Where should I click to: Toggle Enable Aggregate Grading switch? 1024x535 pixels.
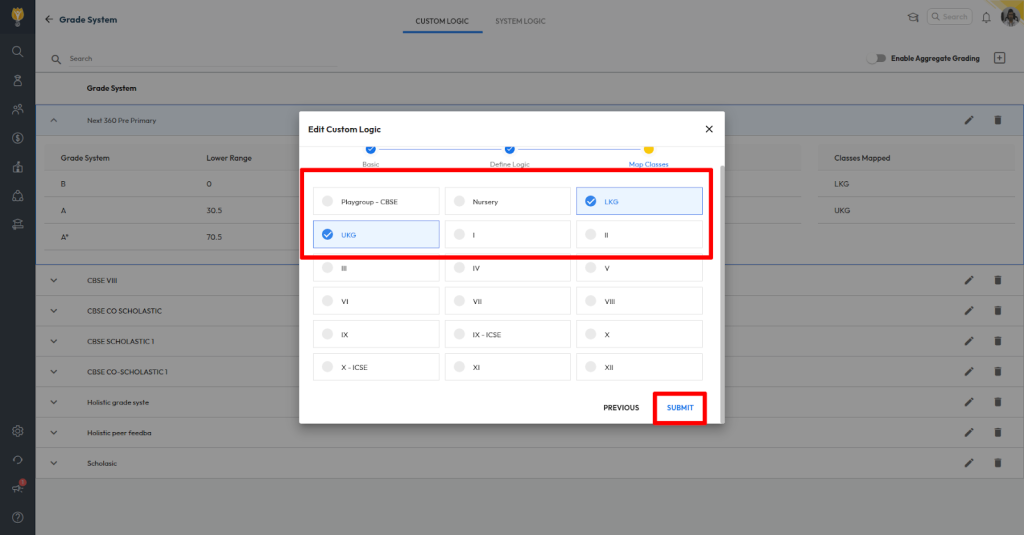click(x=877, y=58)
